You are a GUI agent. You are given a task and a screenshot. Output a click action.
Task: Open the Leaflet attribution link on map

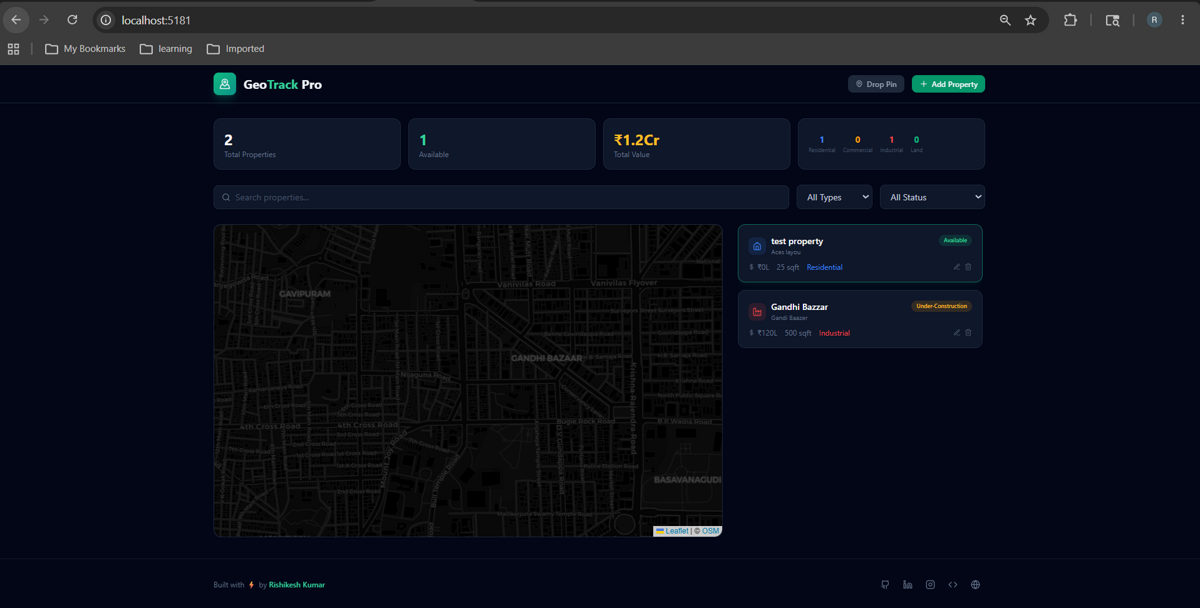point(671,531)
